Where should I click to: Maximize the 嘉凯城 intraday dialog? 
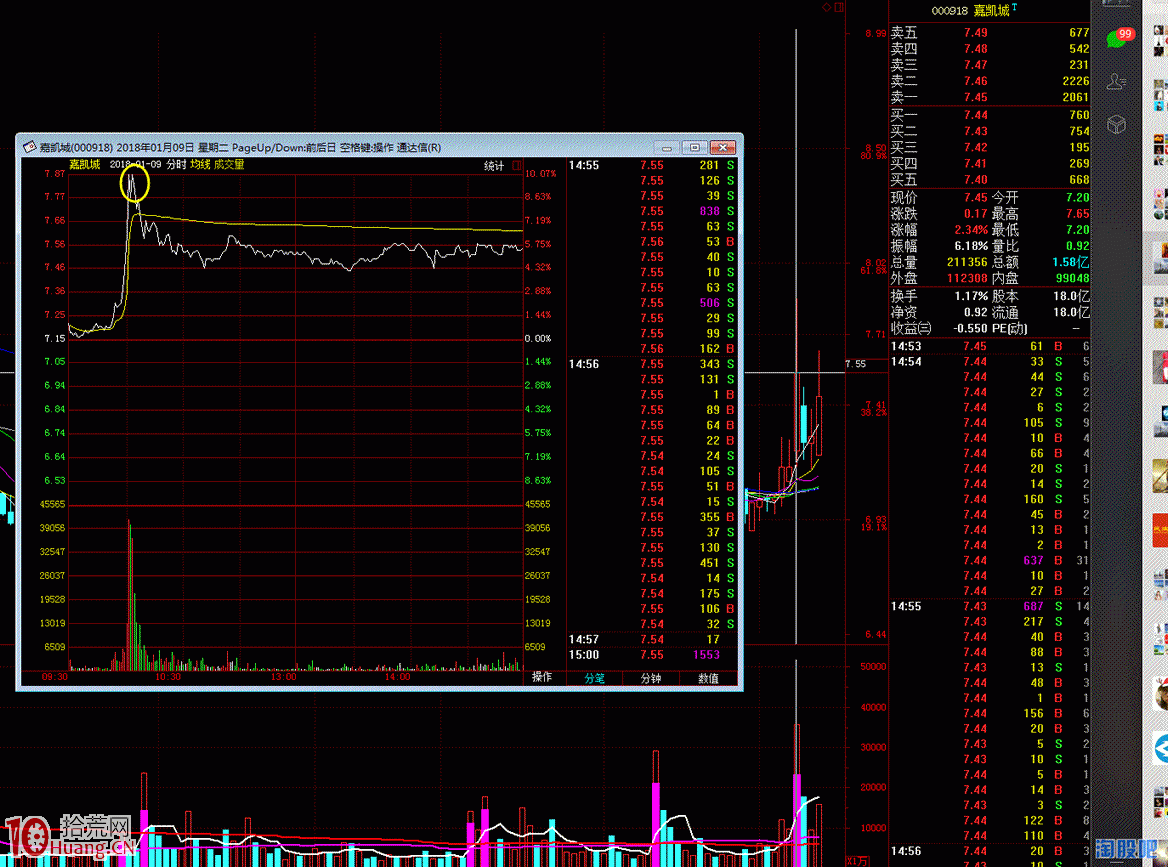coord(694,147)
